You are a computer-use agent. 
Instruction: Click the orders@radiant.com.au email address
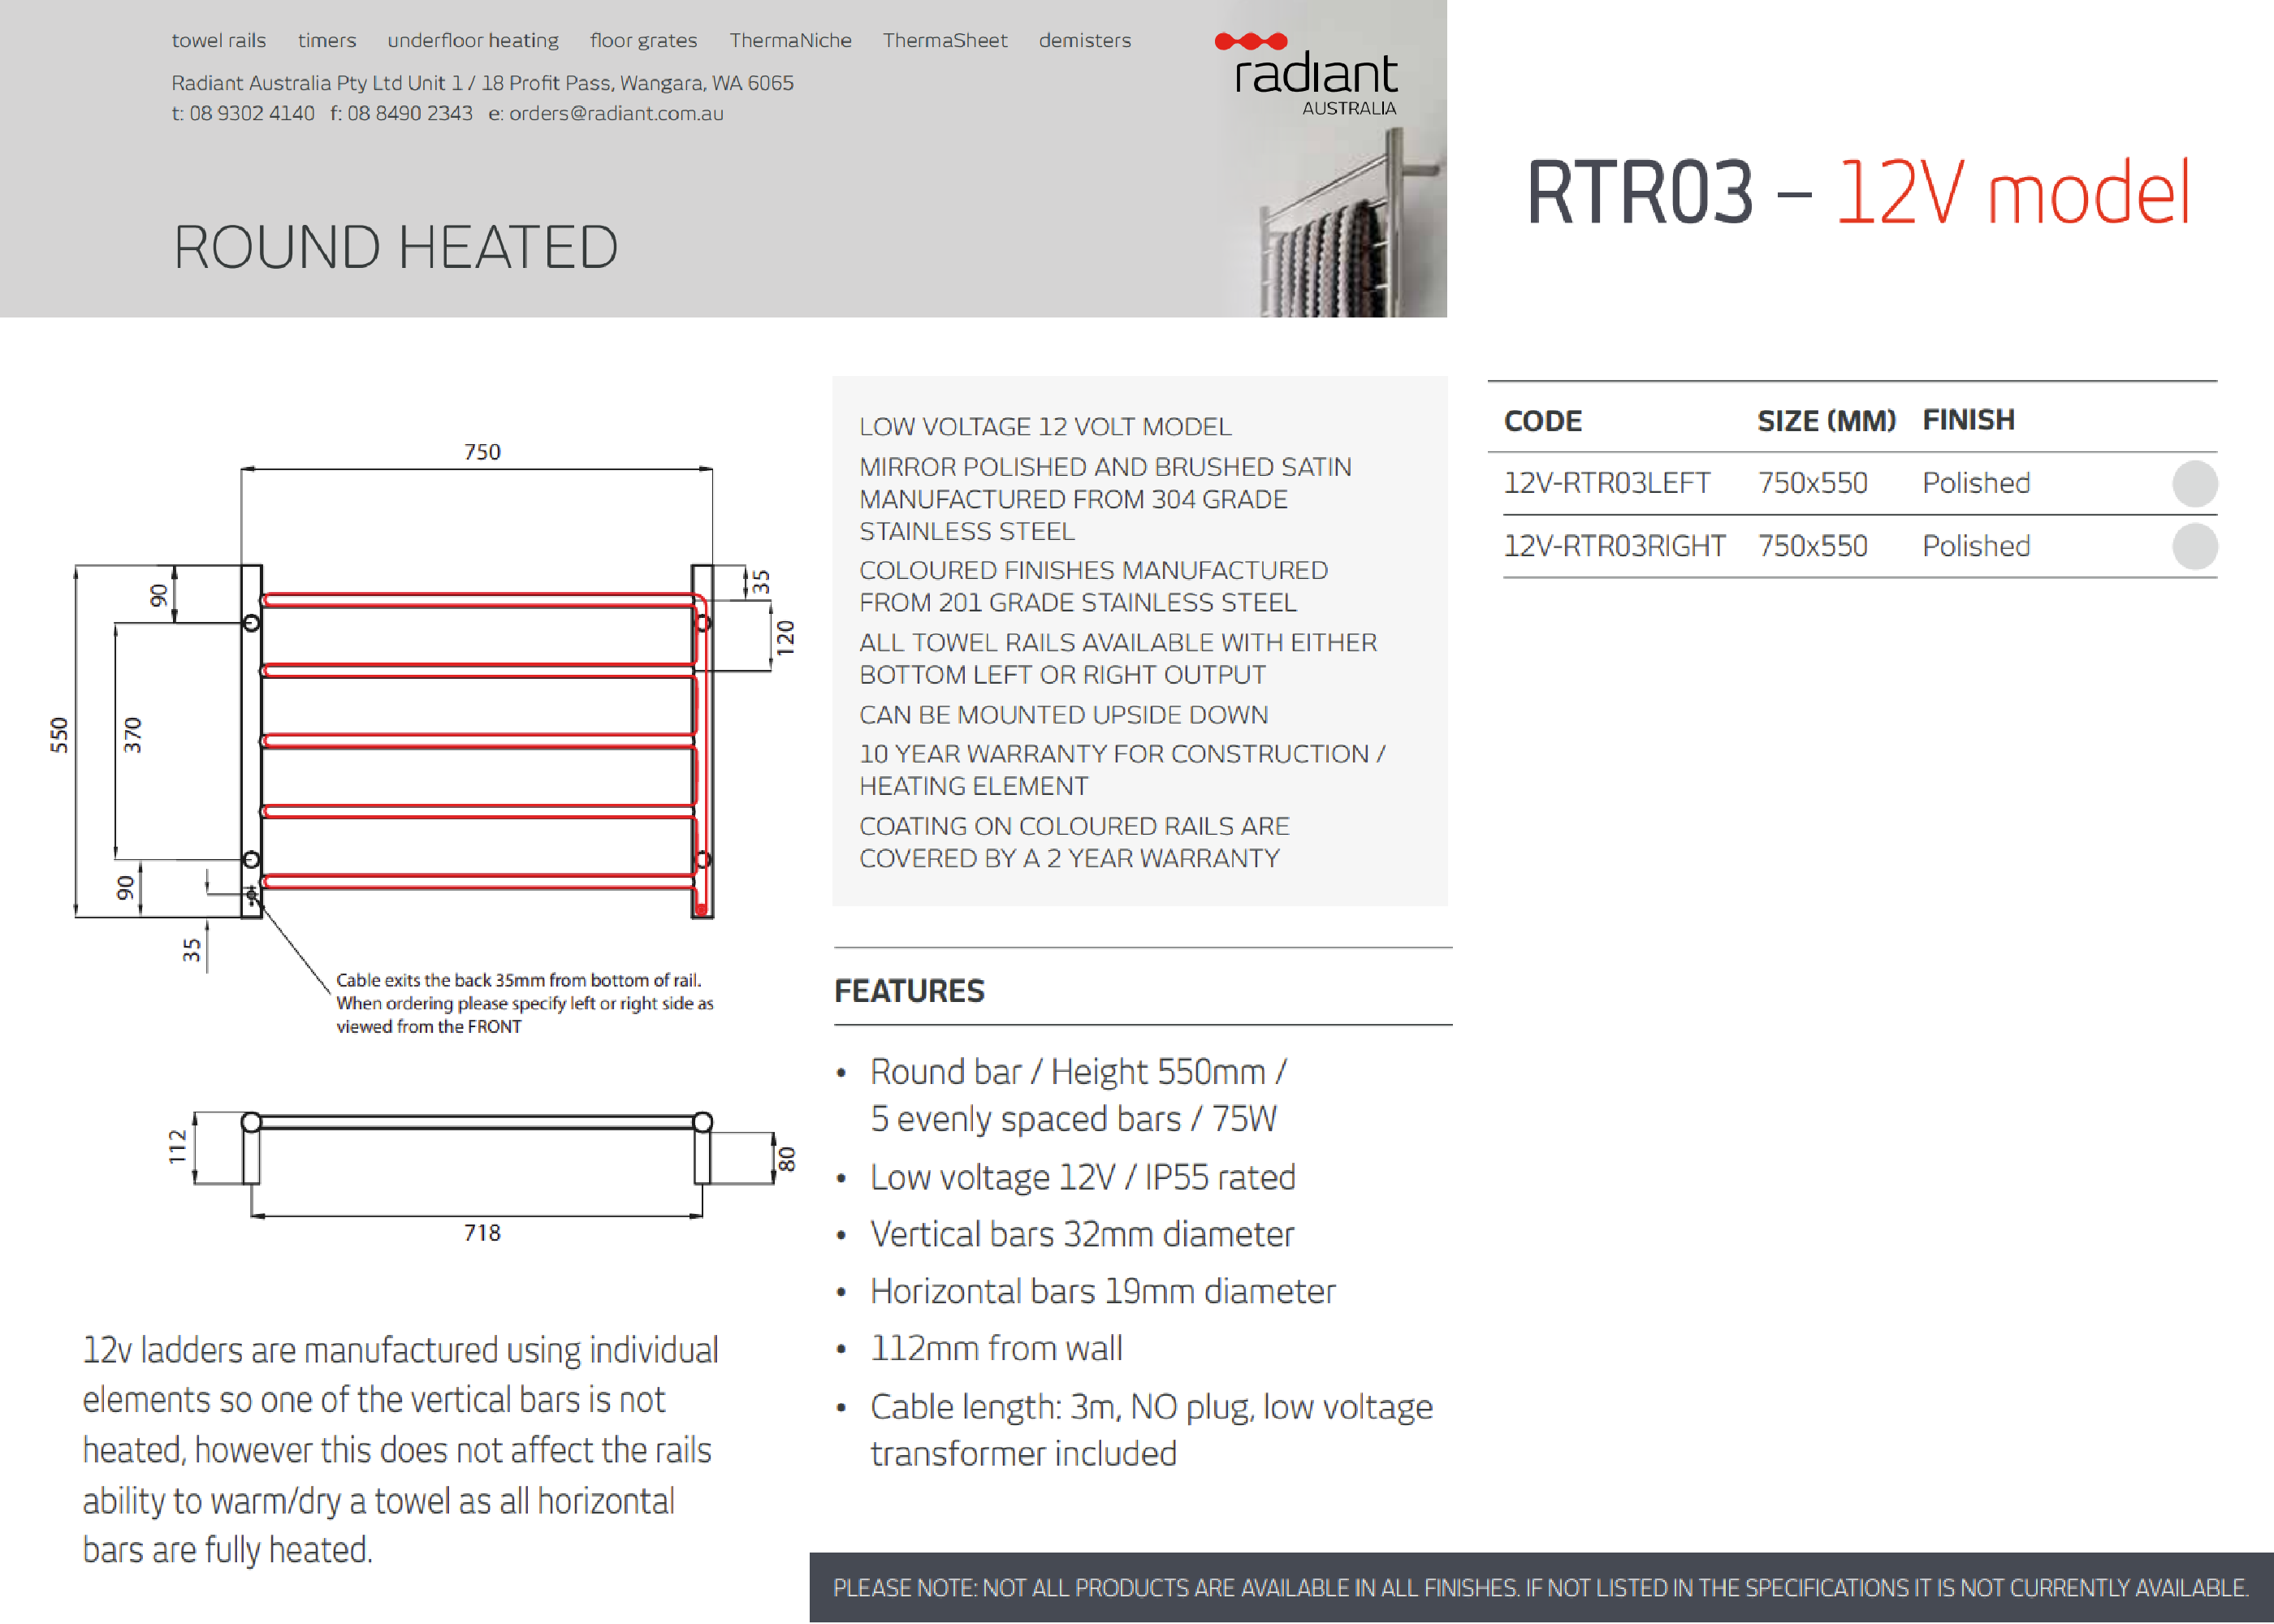click(x=616, y=114)
